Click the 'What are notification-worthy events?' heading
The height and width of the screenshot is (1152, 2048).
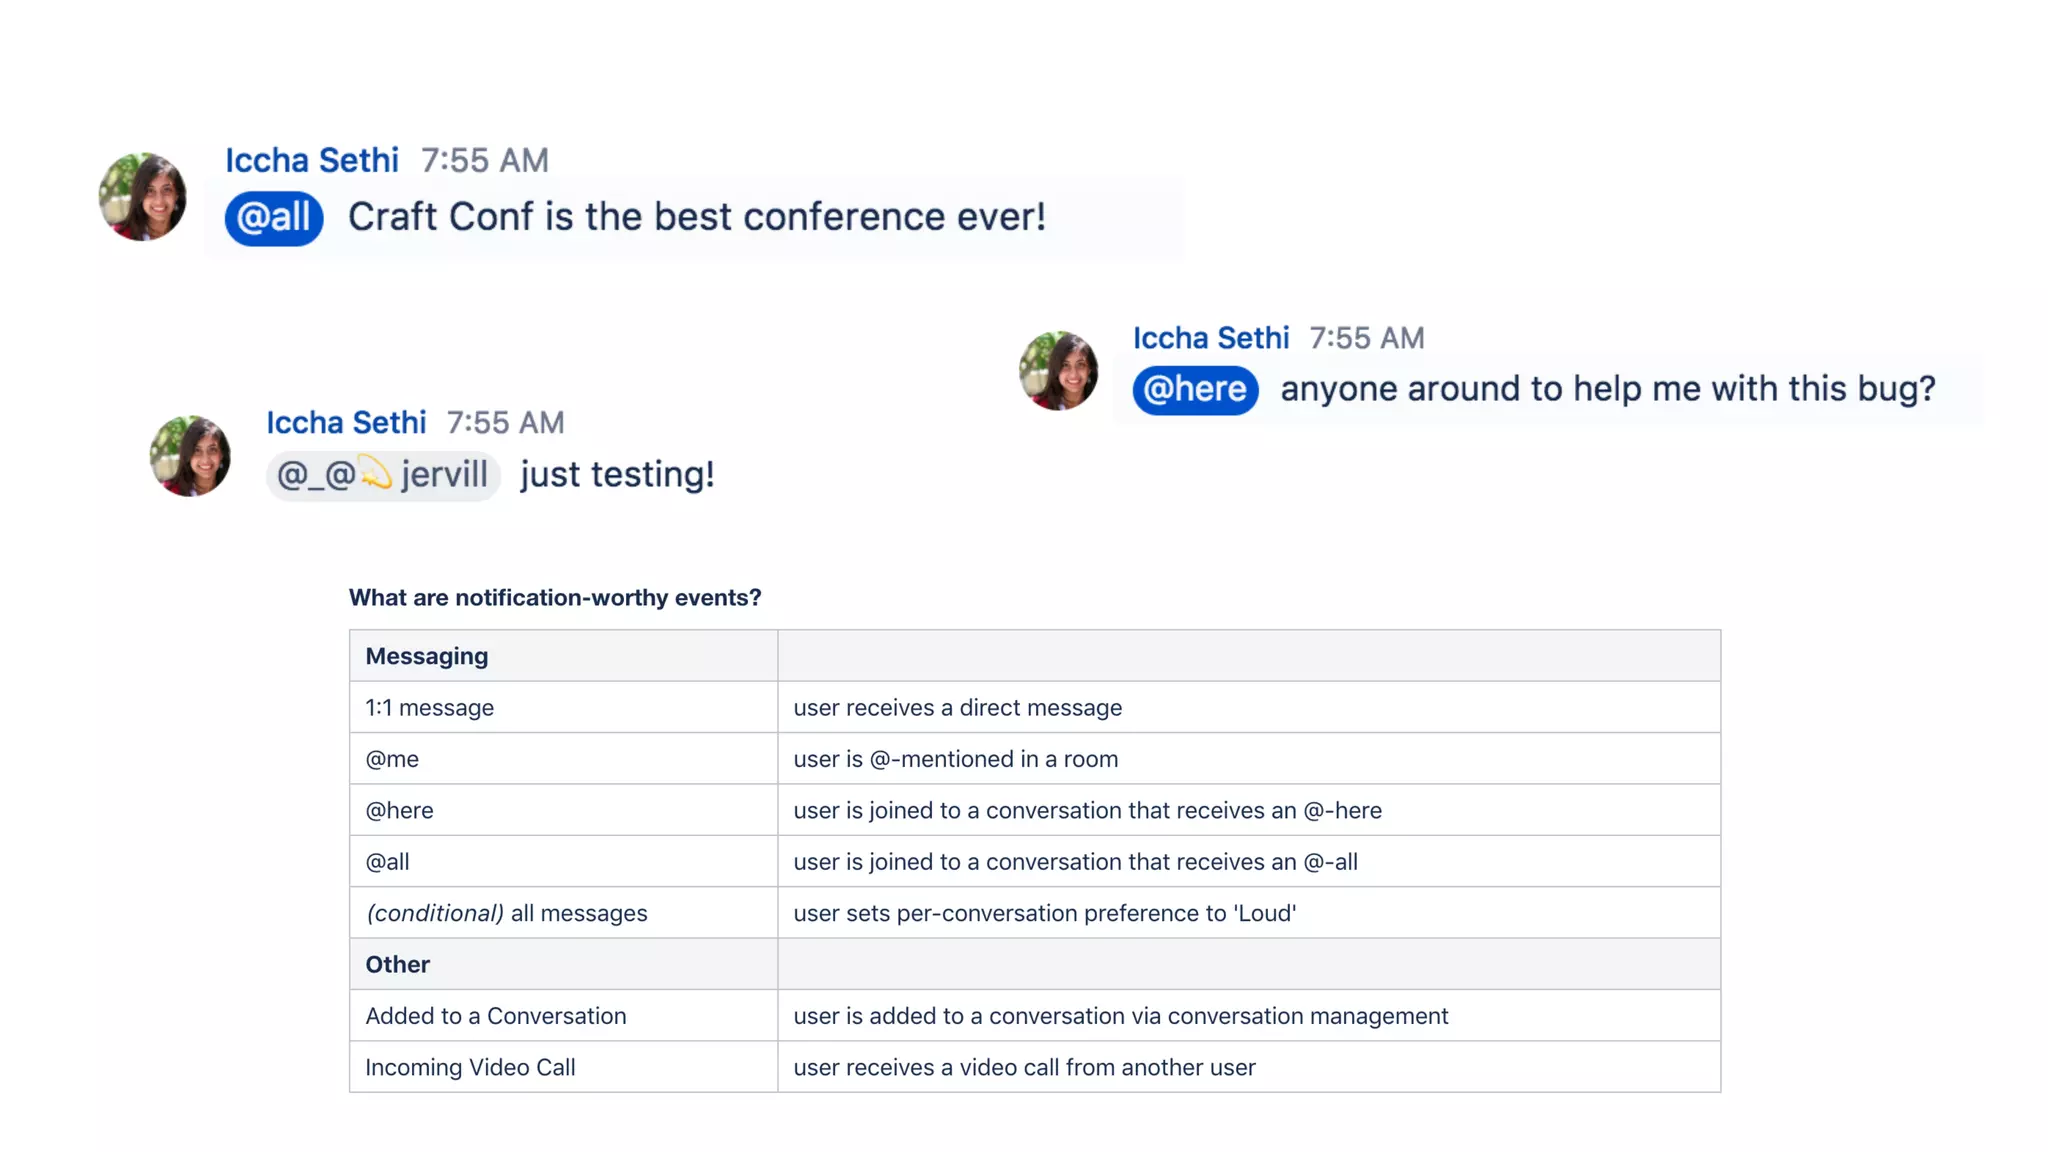tap(555, 598)
